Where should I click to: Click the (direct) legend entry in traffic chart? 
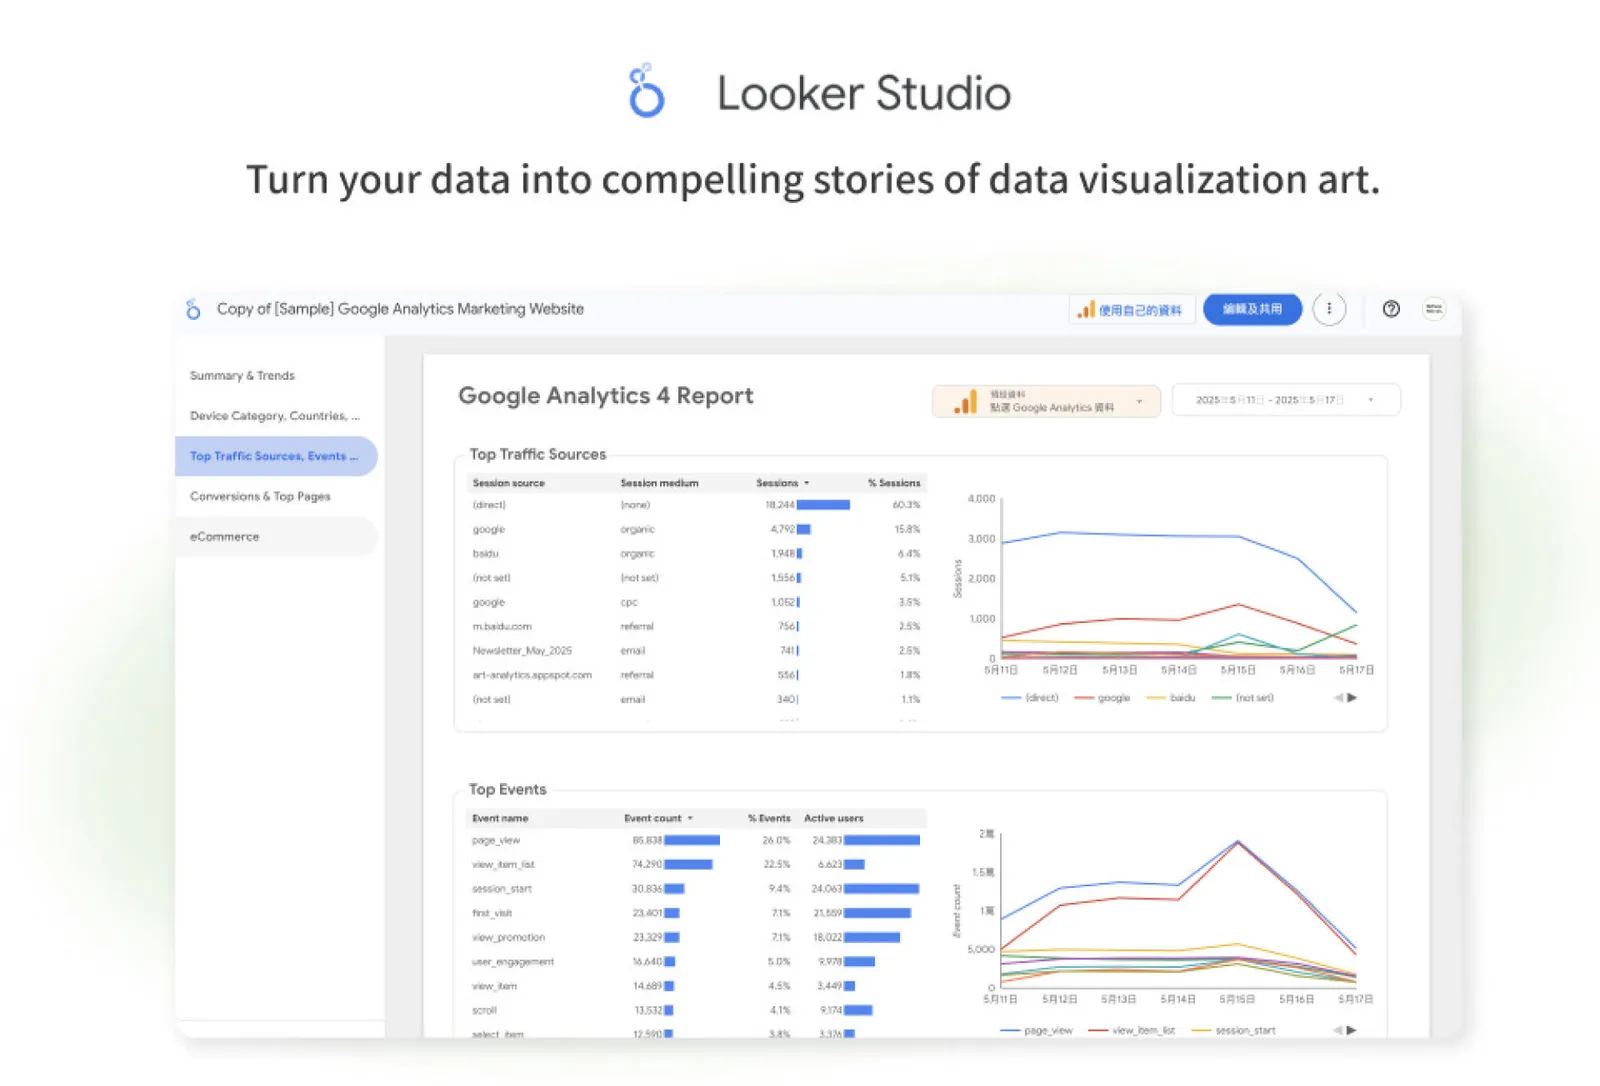tap(1030, 698)
